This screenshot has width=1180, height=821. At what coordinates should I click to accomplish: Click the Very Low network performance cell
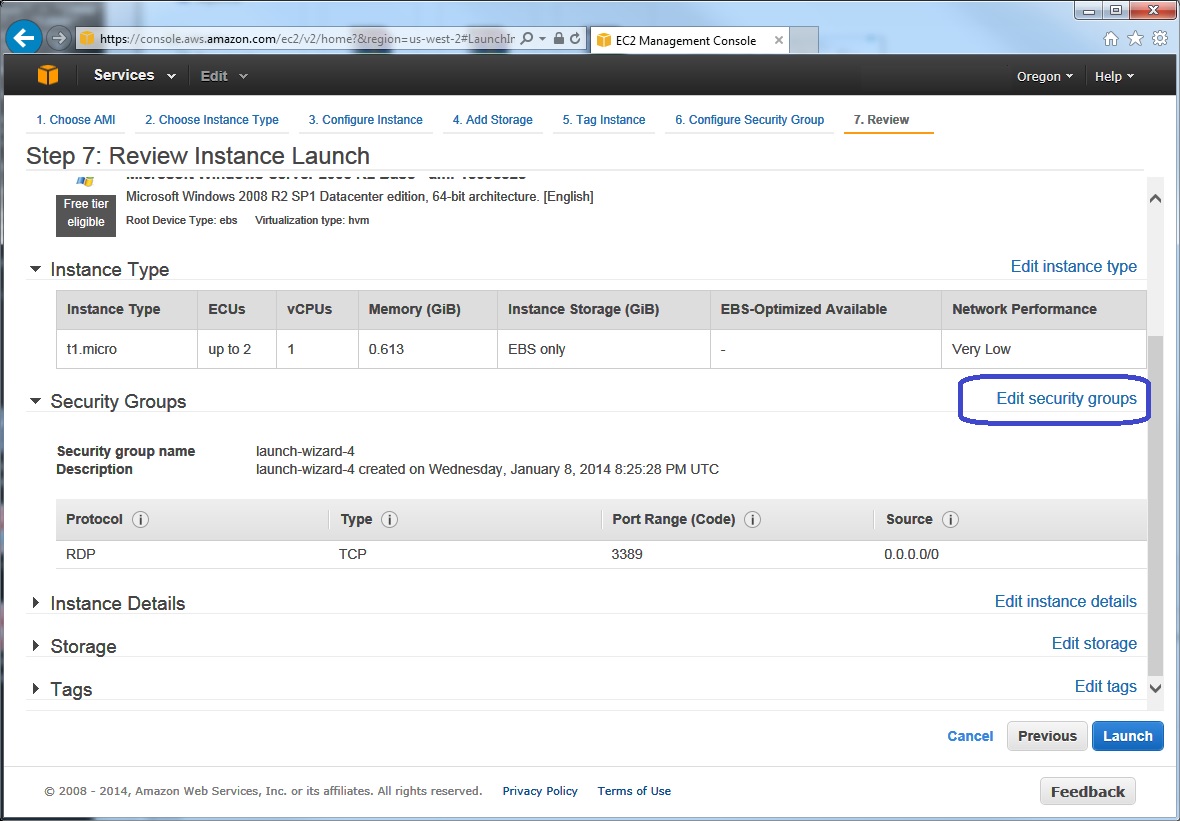click(x=1043, y=349)
